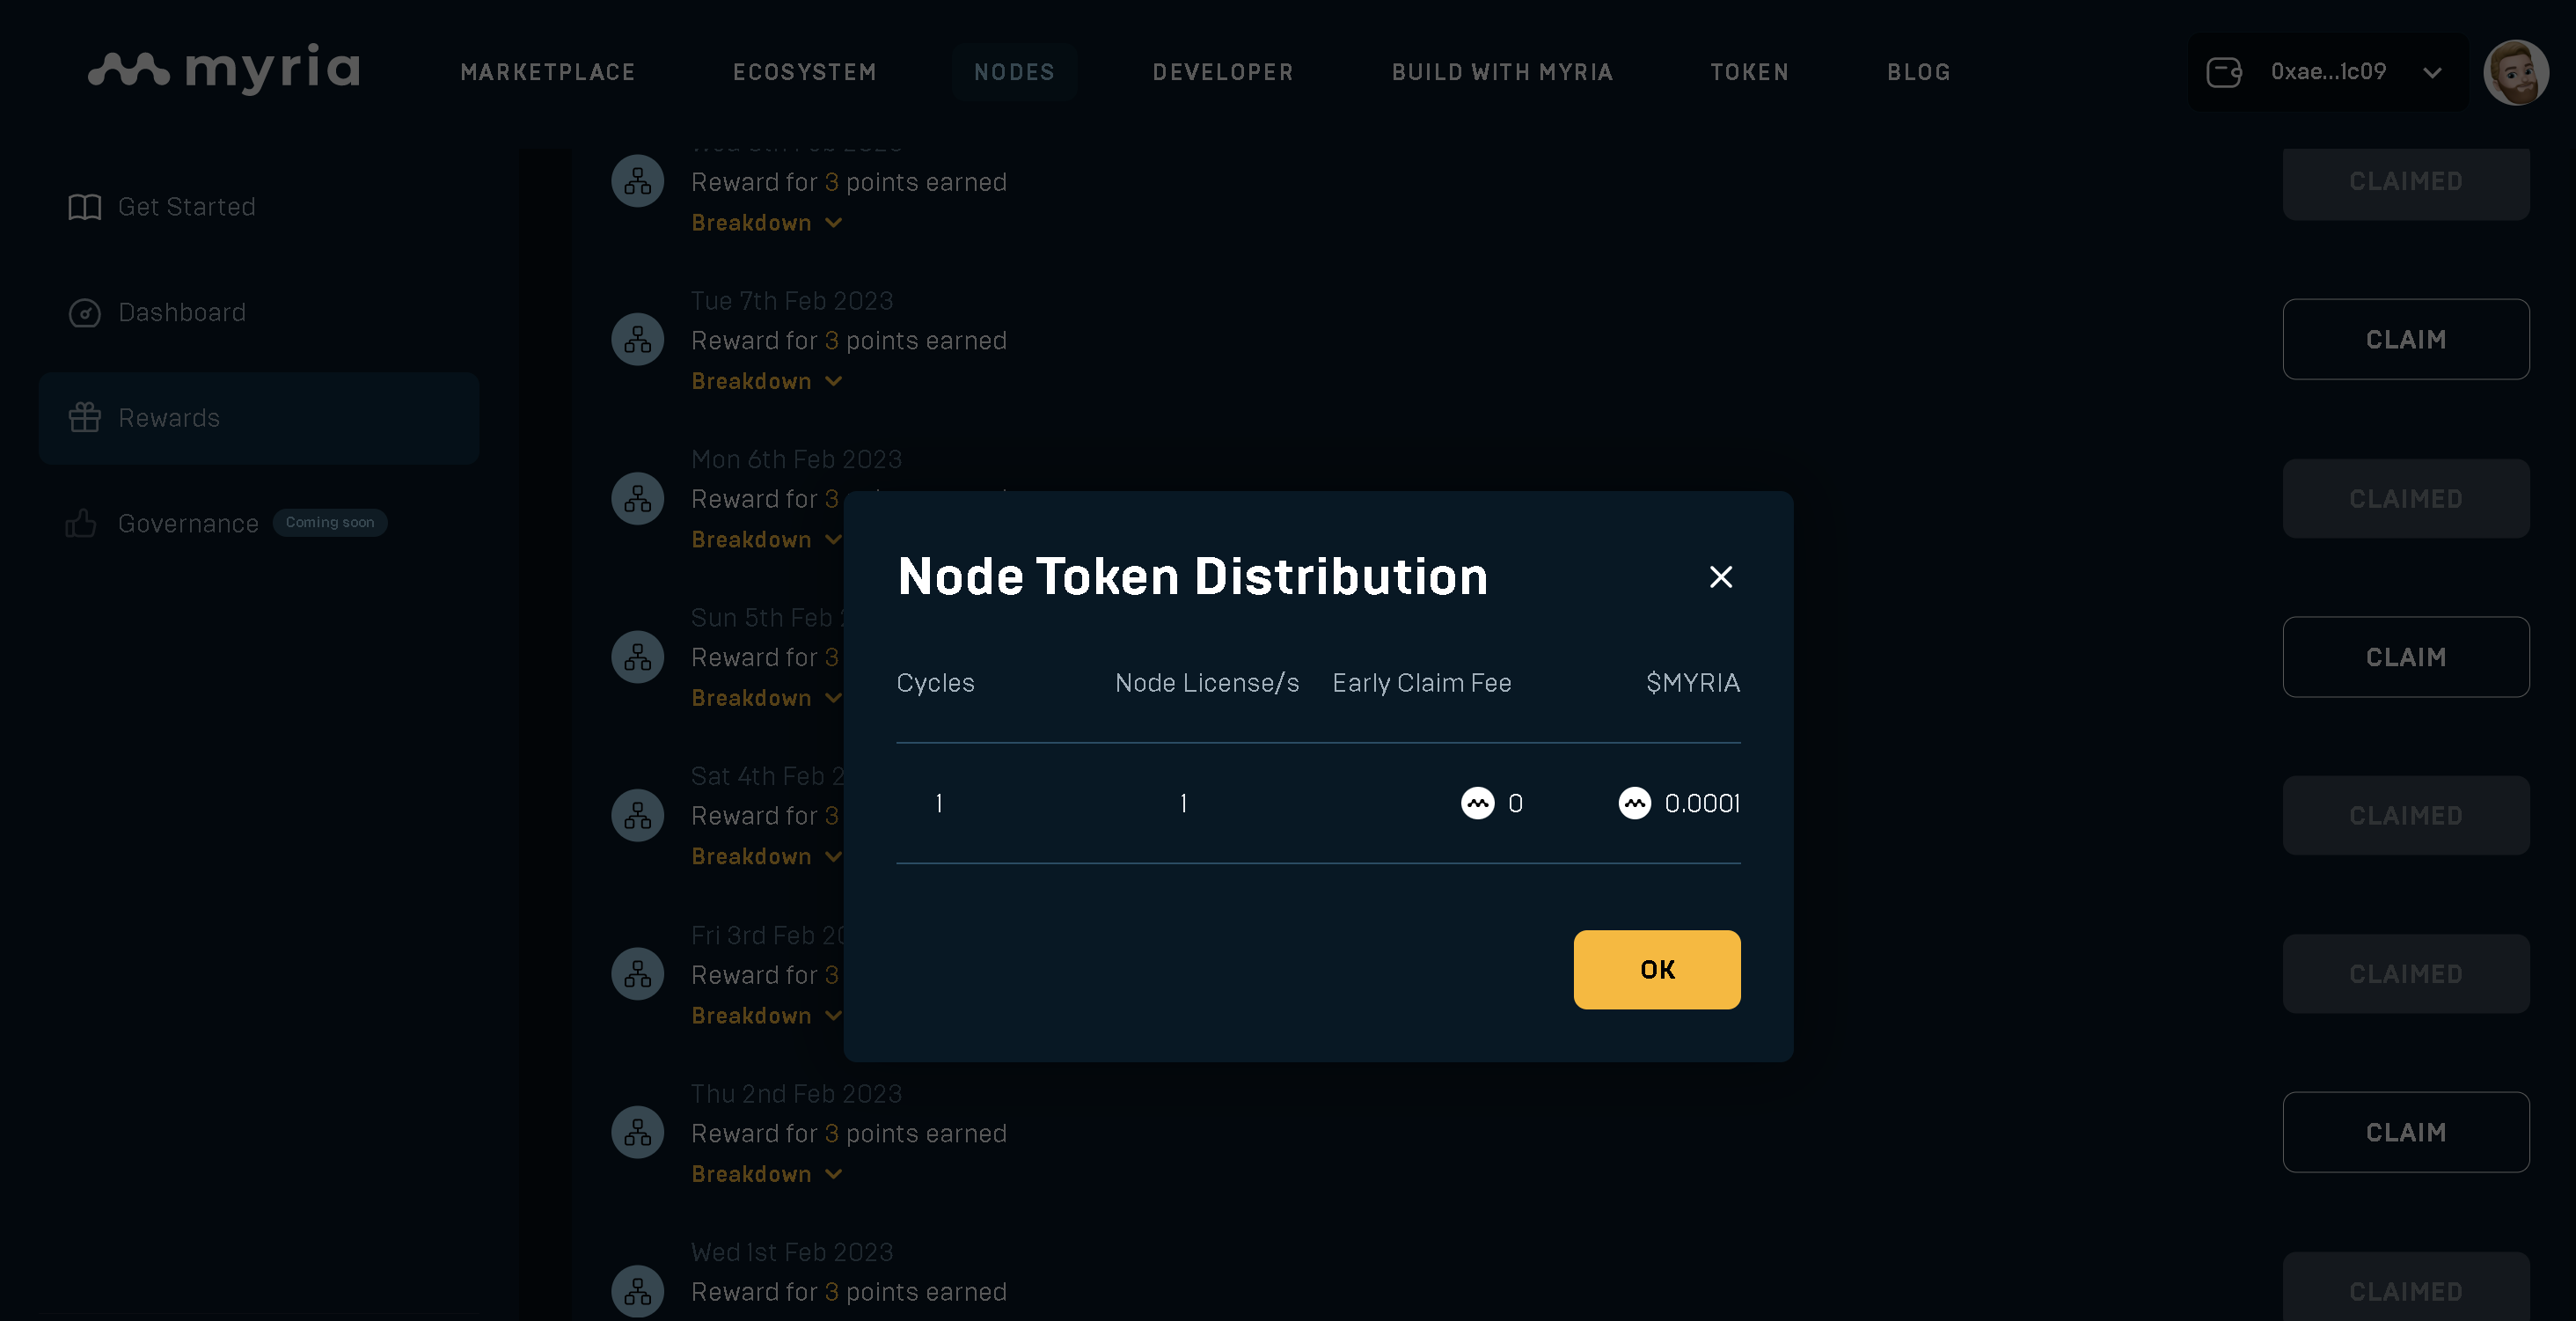
Task: Click the Governance thumbs-up icon
Action: coord(81,523)
